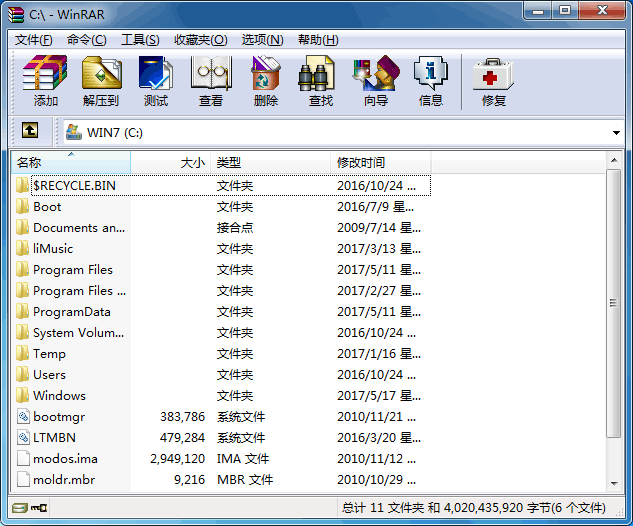Select the bootmgr system file
Viewport: 633px width, 526px height.
click(60, 417)
